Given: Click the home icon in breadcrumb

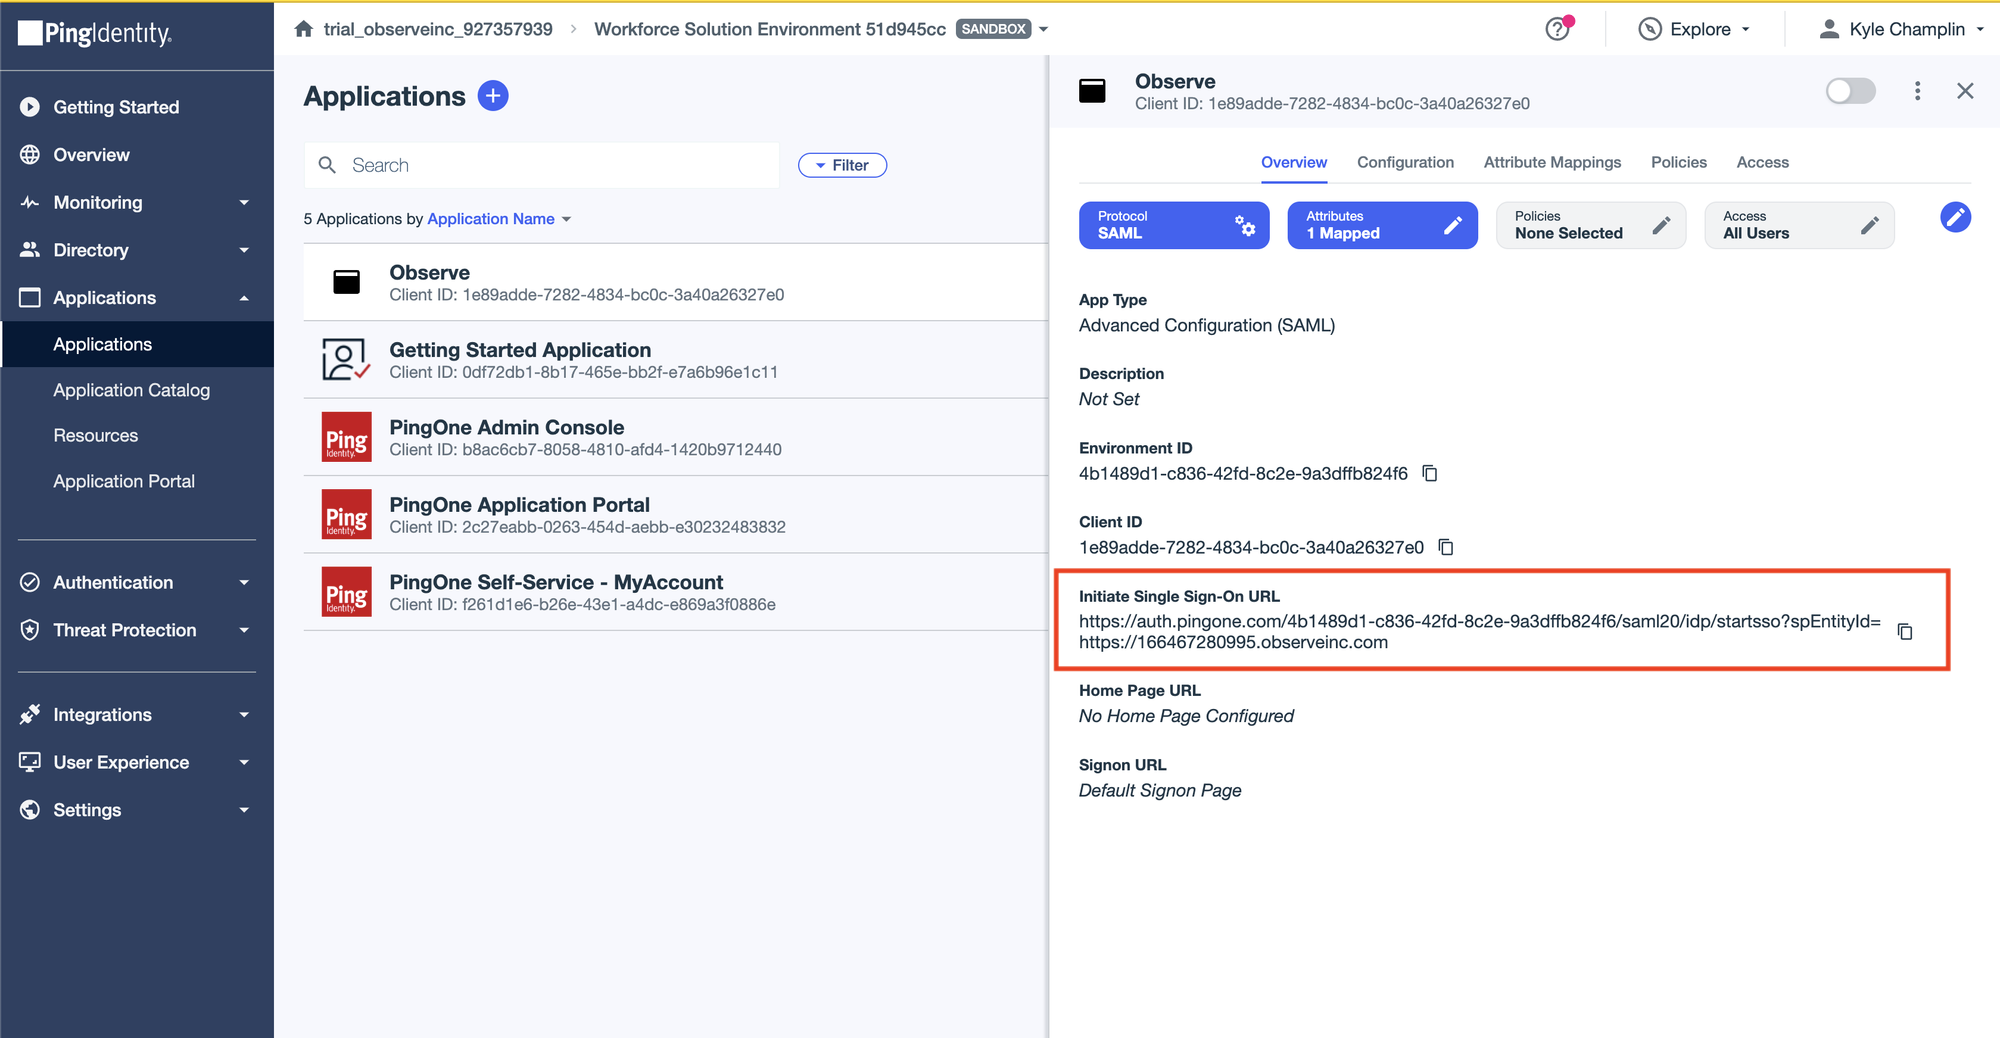Looking at the screenshot, I should click(304, 29).
